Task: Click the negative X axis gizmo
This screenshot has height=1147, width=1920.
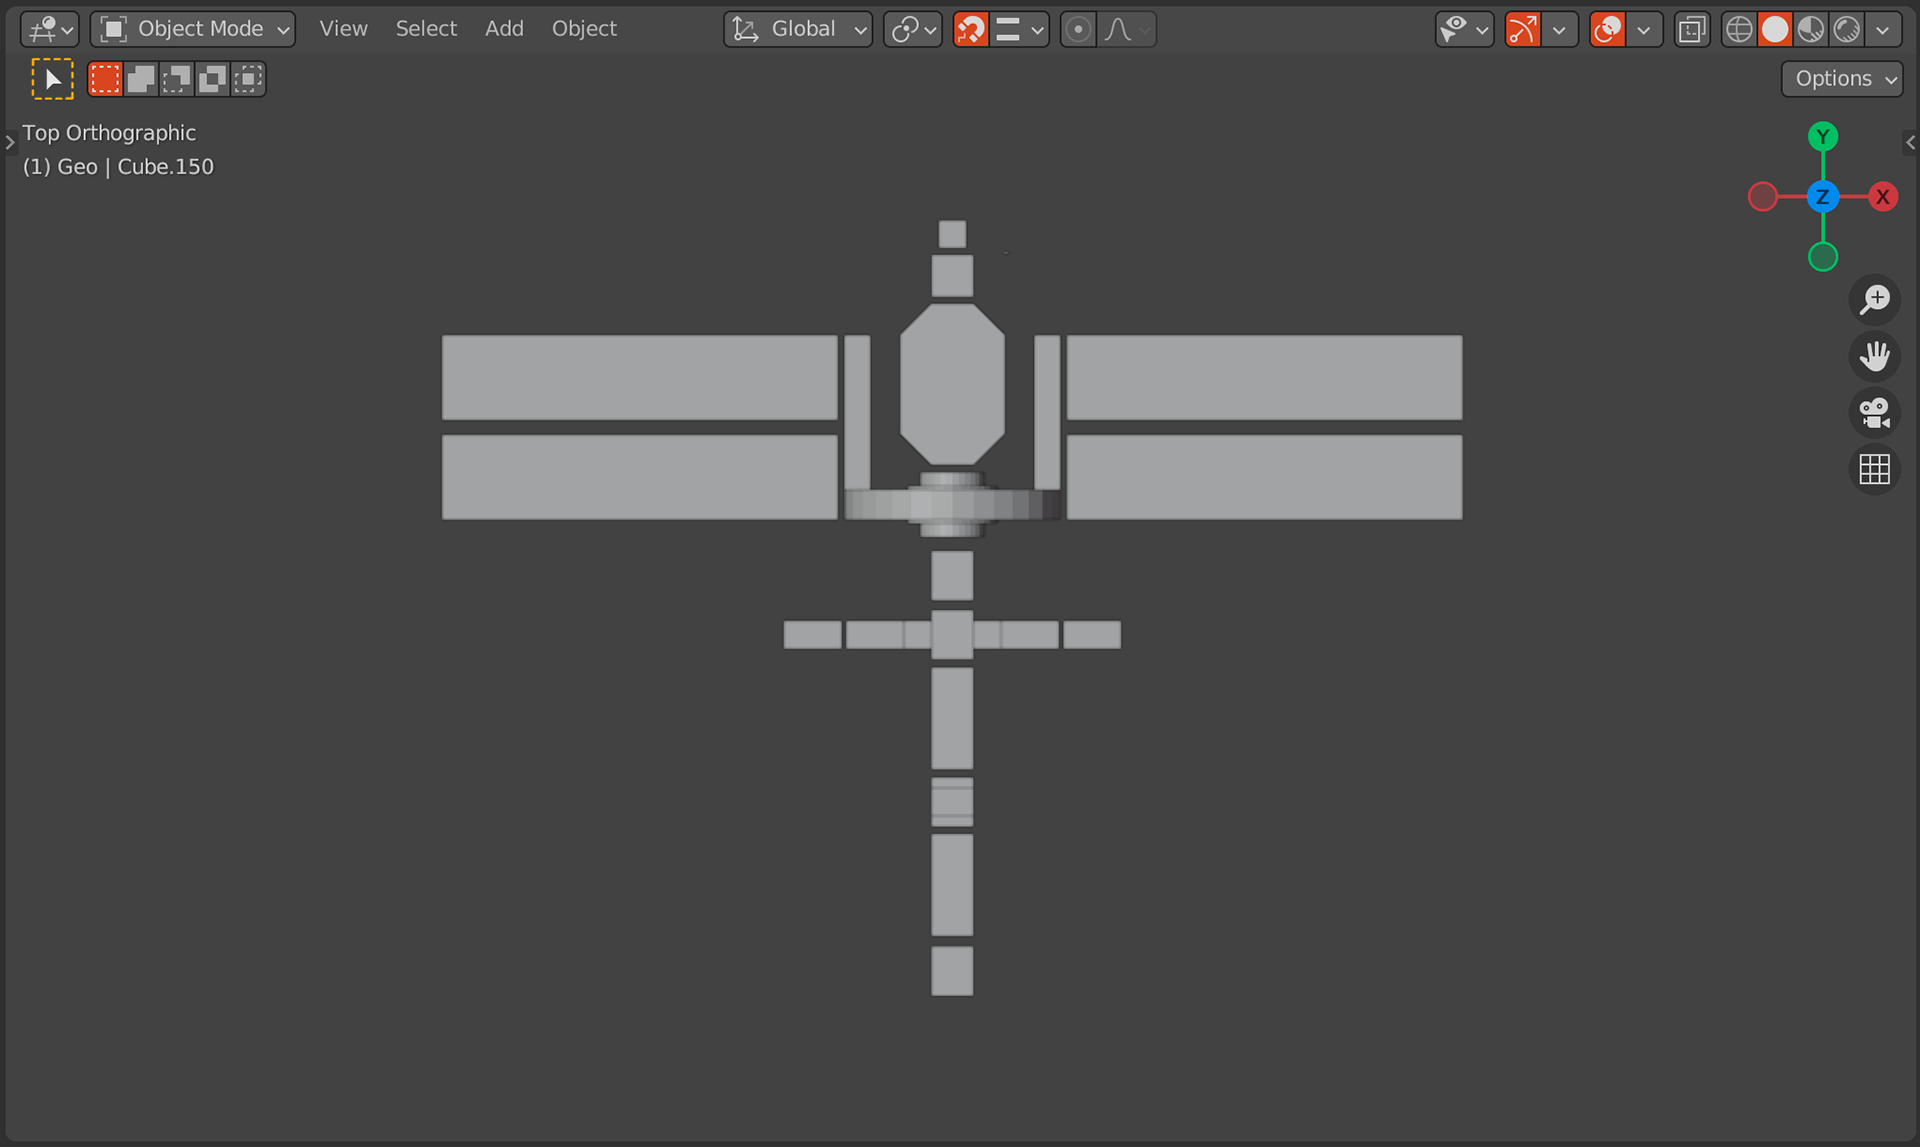Action: [1763, 197]
